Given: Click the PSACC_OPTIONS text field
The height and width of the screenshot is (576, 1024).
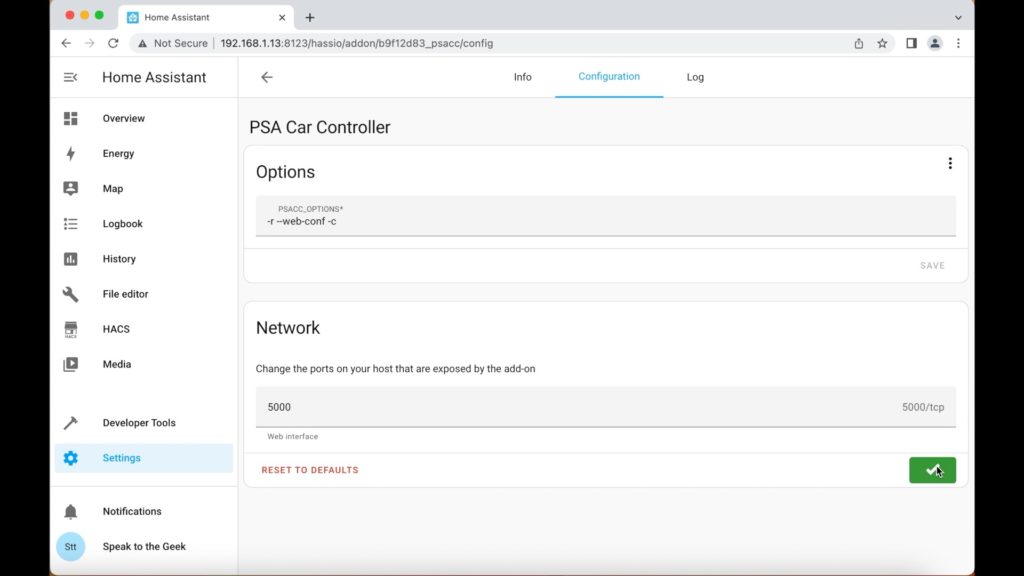Looking at the screenshot, I should (605, 216).
